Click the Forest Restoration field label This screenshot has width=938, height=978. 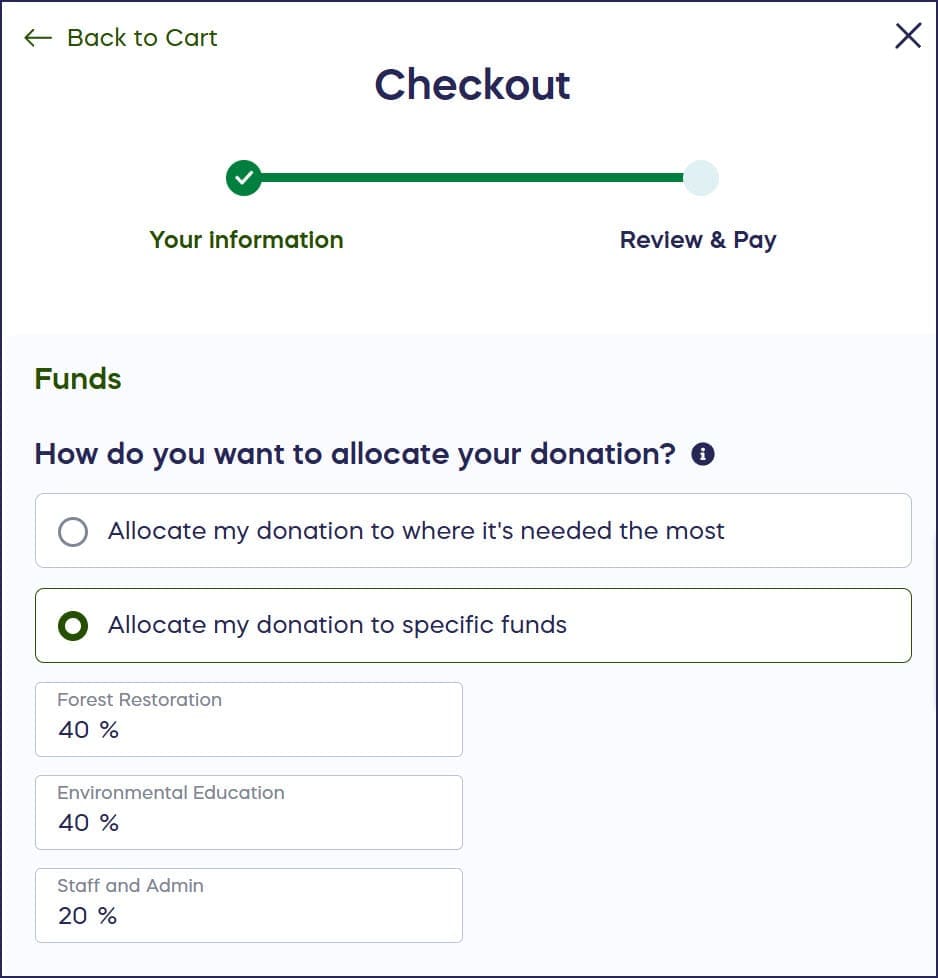point(139,700)
